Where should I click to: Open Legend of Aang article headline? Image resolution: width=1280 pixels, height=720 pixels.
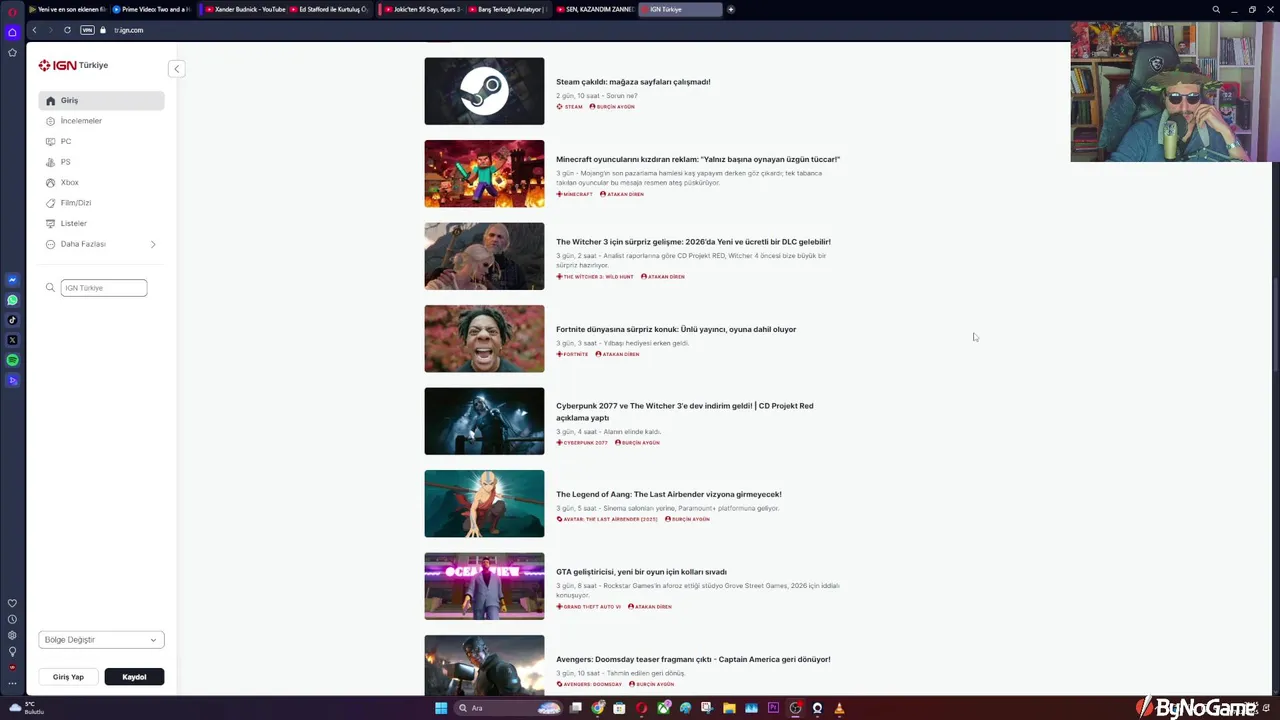(669, 494)
